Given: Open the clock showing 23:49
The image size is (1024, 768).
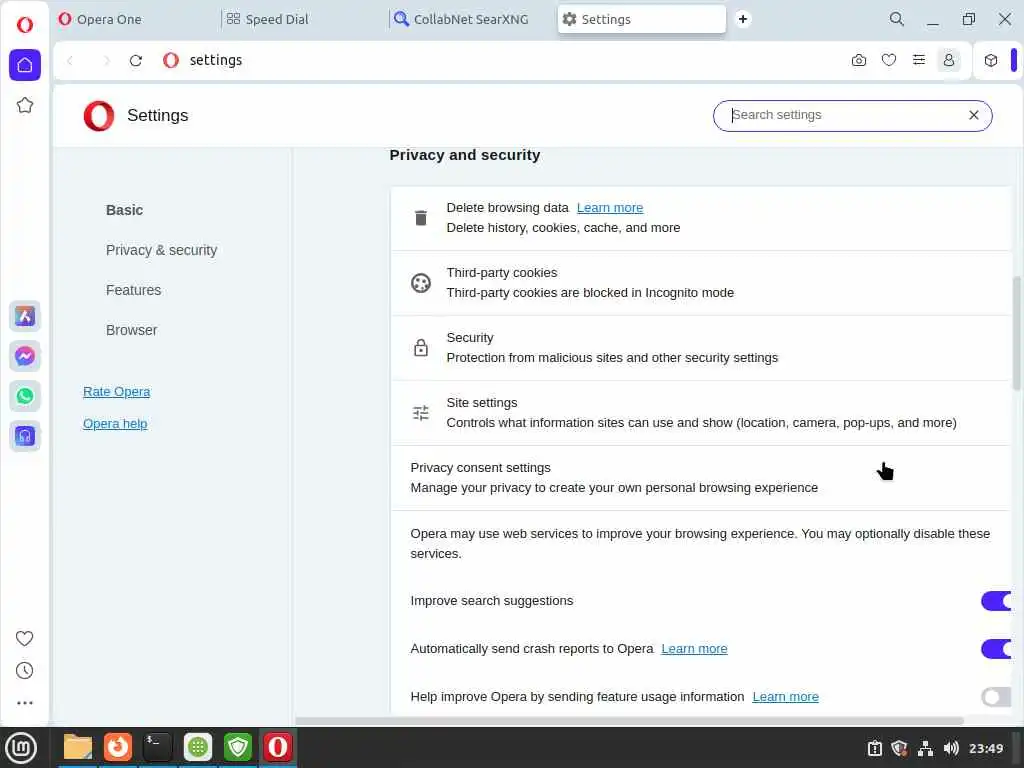Looking at the screenshot, I should [985, 748].
